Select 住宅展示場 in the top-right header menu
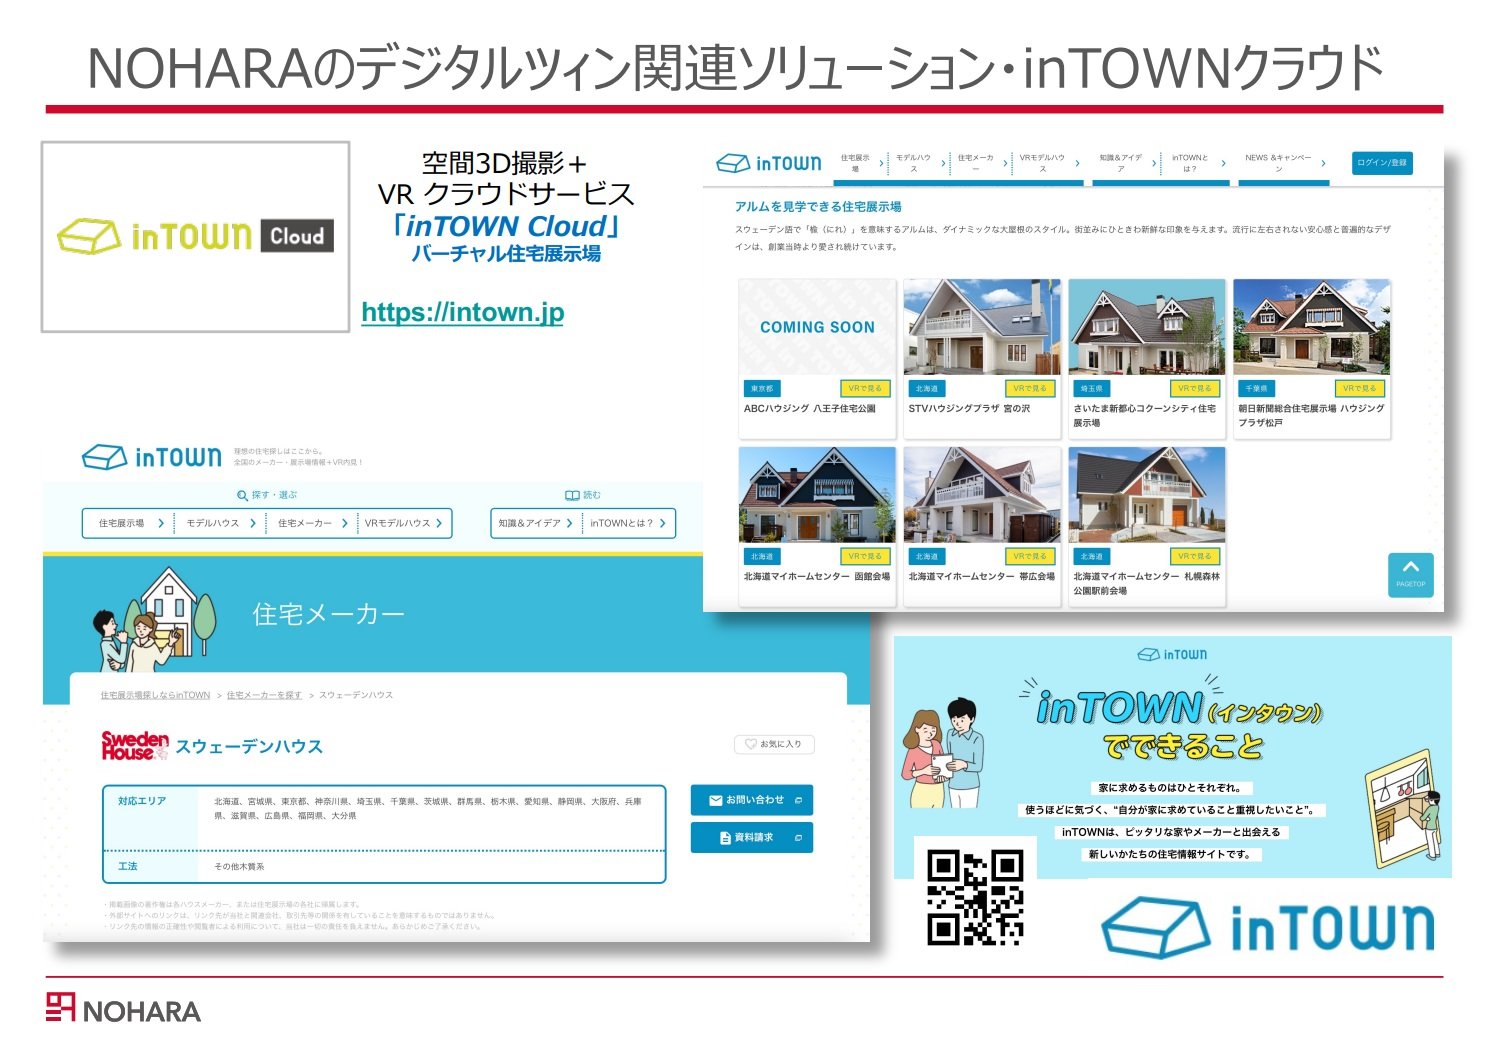This screenshot has width=1495, height=1053. 855,163
